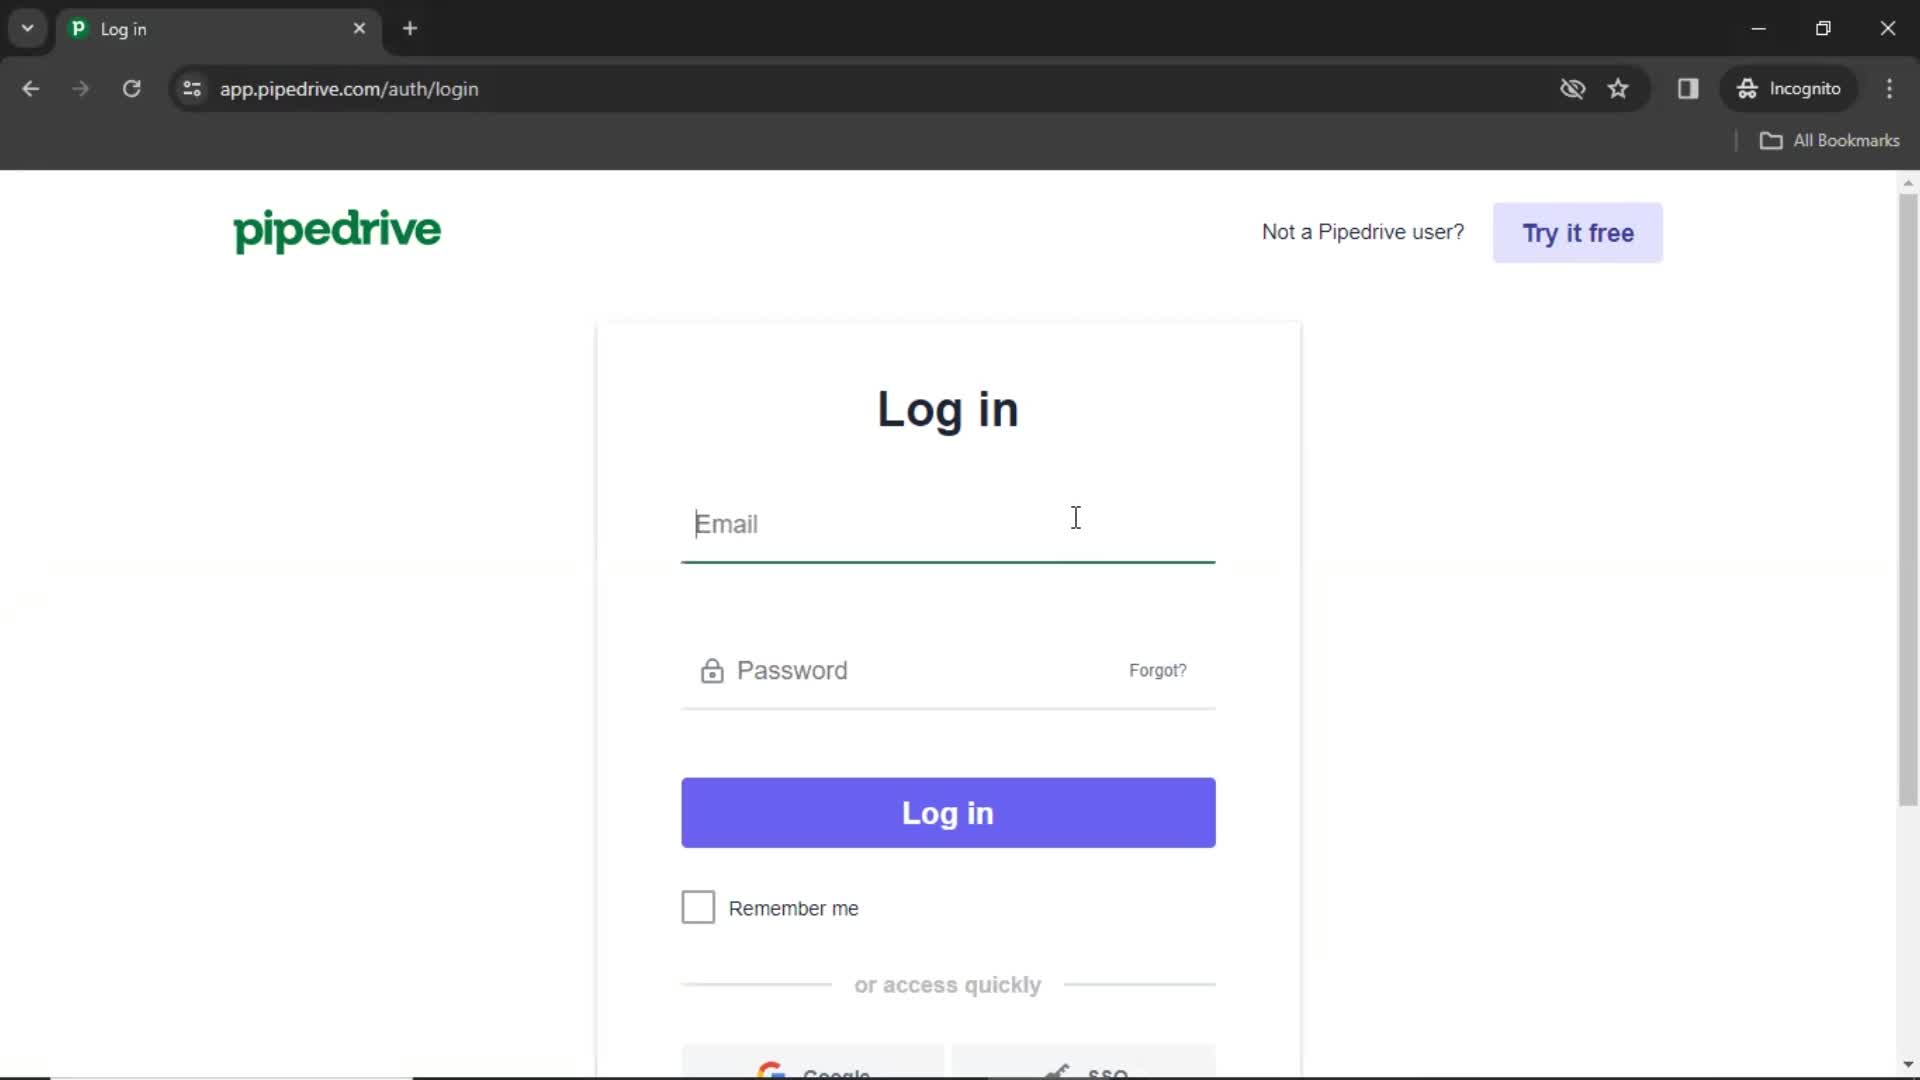Click the address bar URL field
The image size is (1920, 1080).
click(349, 88)
